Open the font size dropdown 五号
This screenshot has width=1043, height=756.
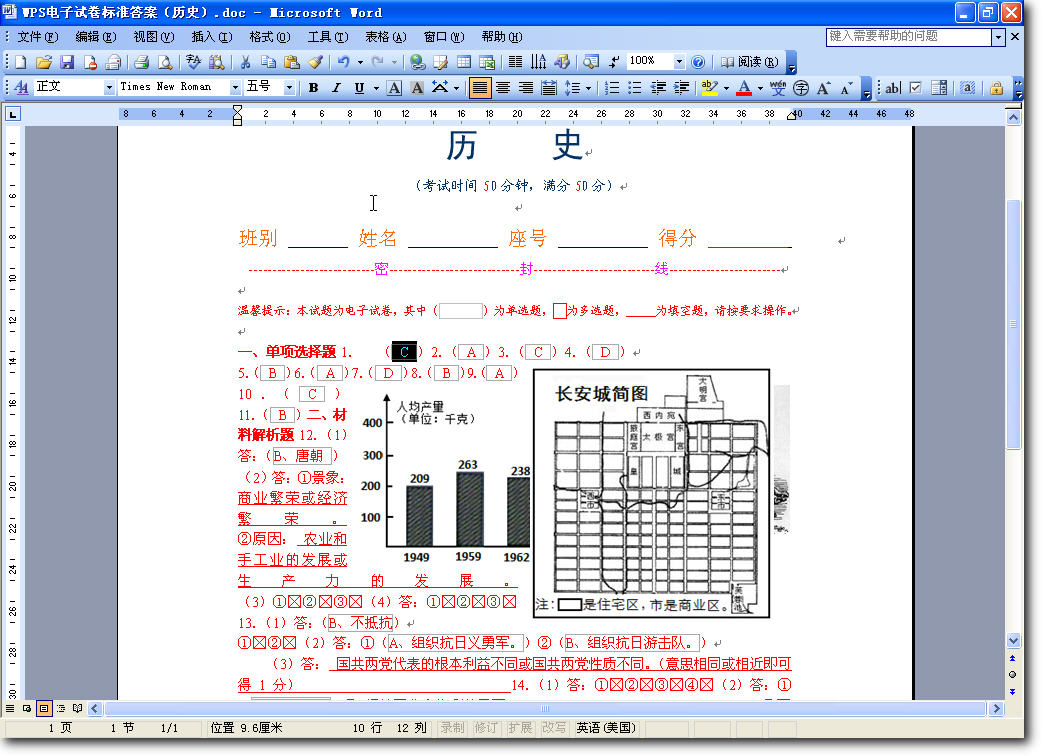pos(289,88)
